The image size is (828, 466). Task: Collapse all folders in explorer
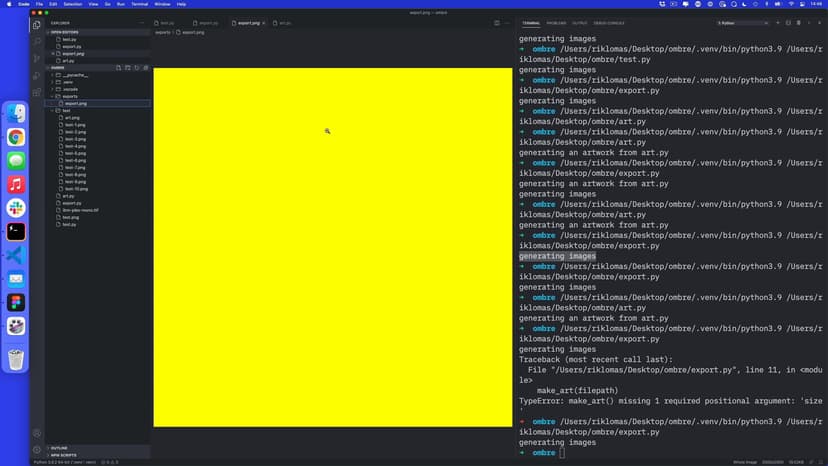click(x=145, y=68)
